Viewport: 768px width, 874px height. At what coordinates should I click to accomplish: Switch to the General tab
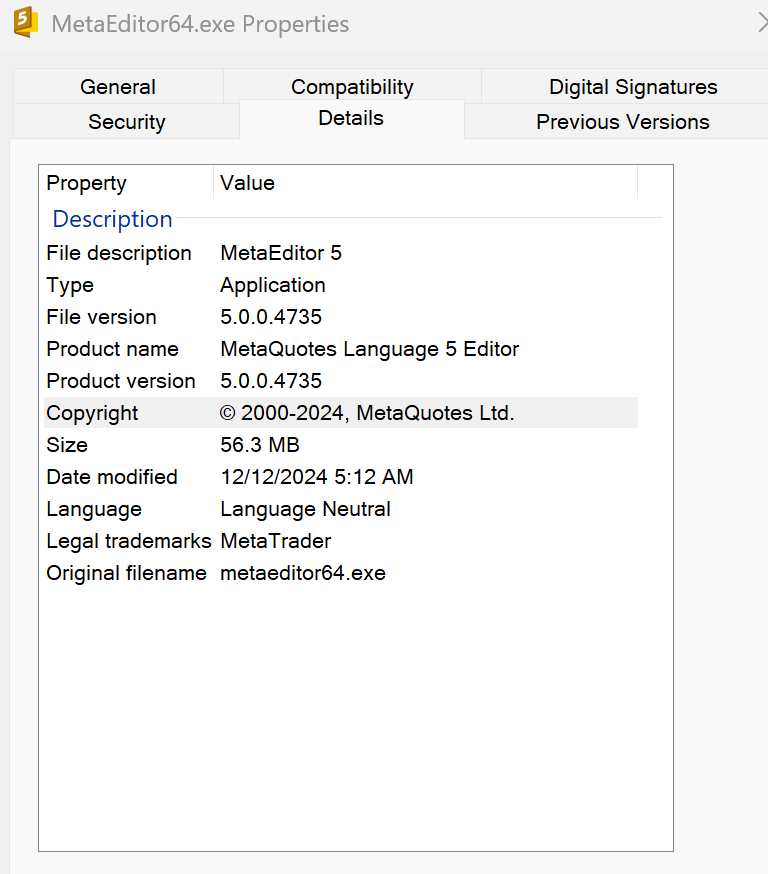click(x=118, y=86)
